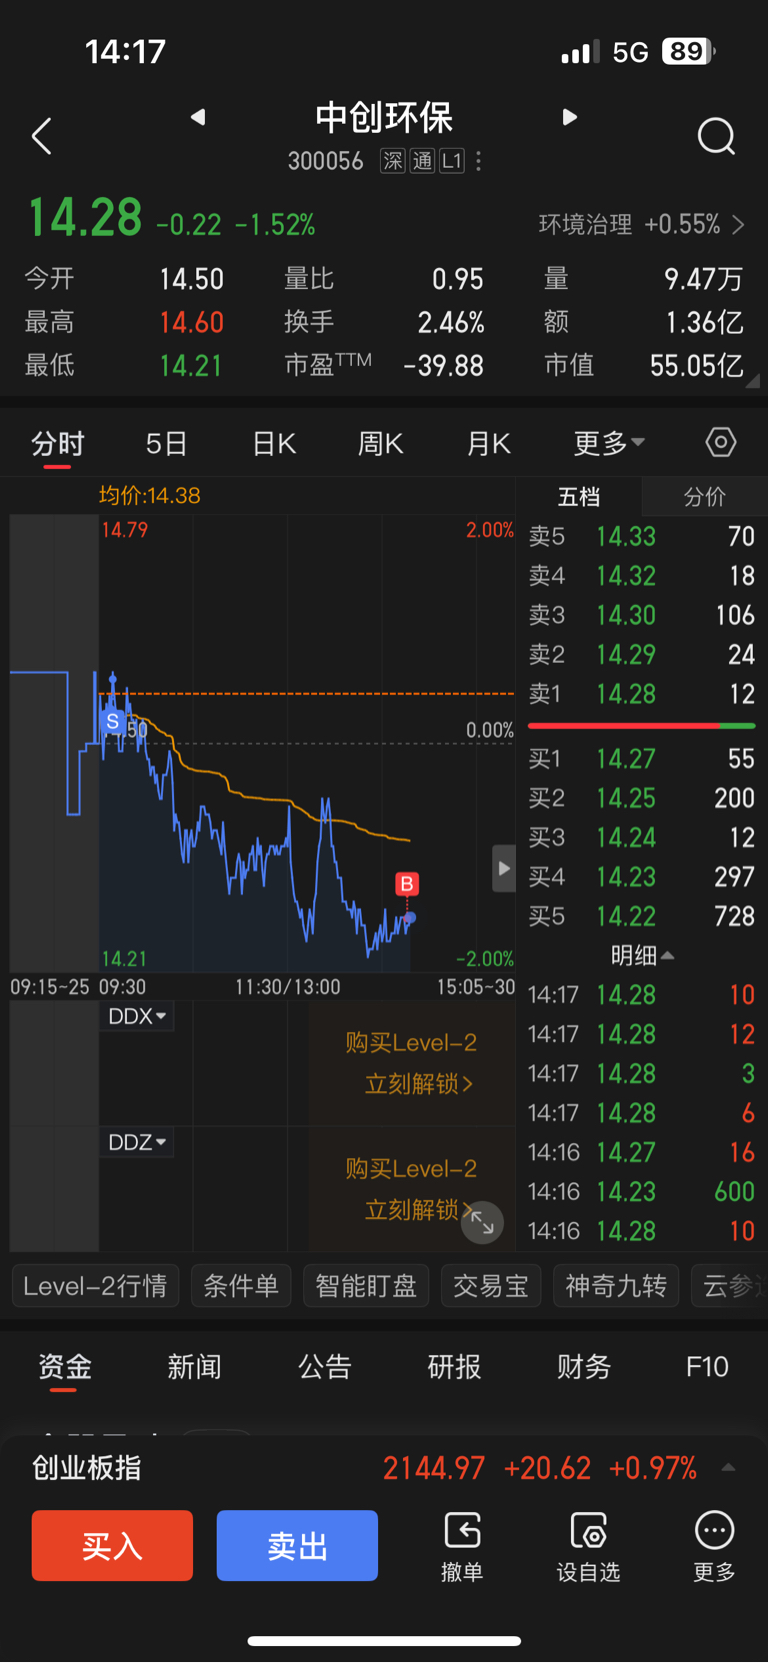Expand the 创业板指 index bar arrow
Screen dimensions: 768x1663
point(728,1468)
